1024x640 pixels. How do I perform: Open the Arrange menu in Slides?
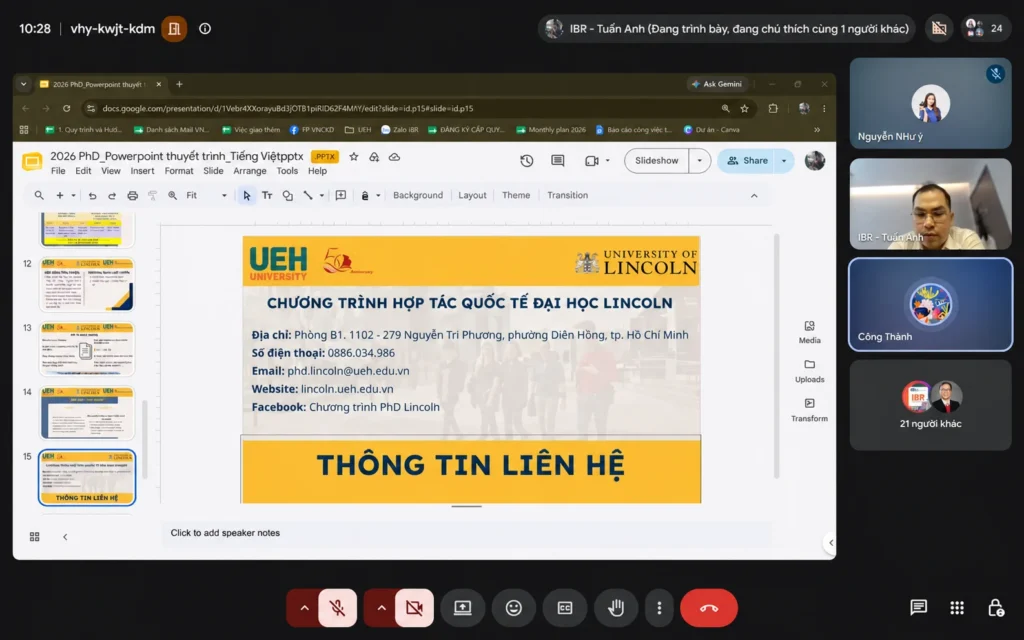point(250,170)
